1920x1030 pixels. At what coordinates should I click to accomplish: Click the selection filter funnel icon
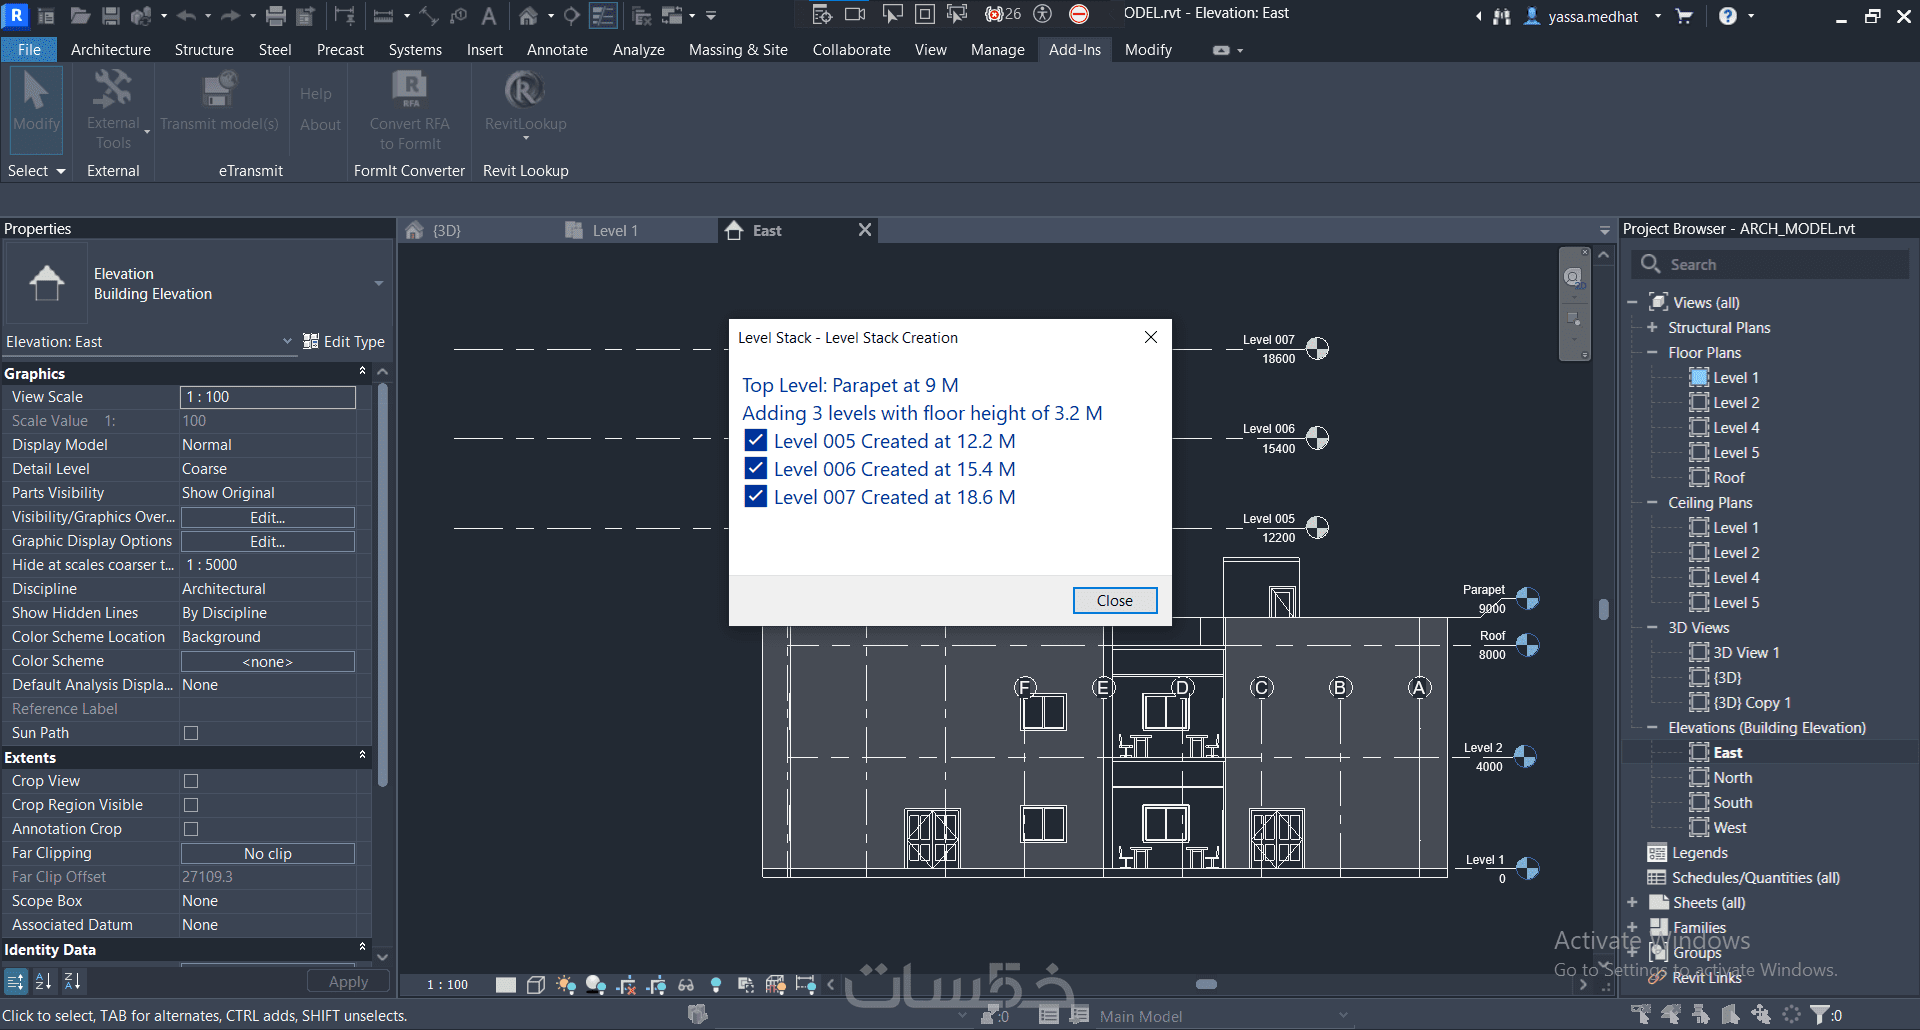[1821, 1014]
